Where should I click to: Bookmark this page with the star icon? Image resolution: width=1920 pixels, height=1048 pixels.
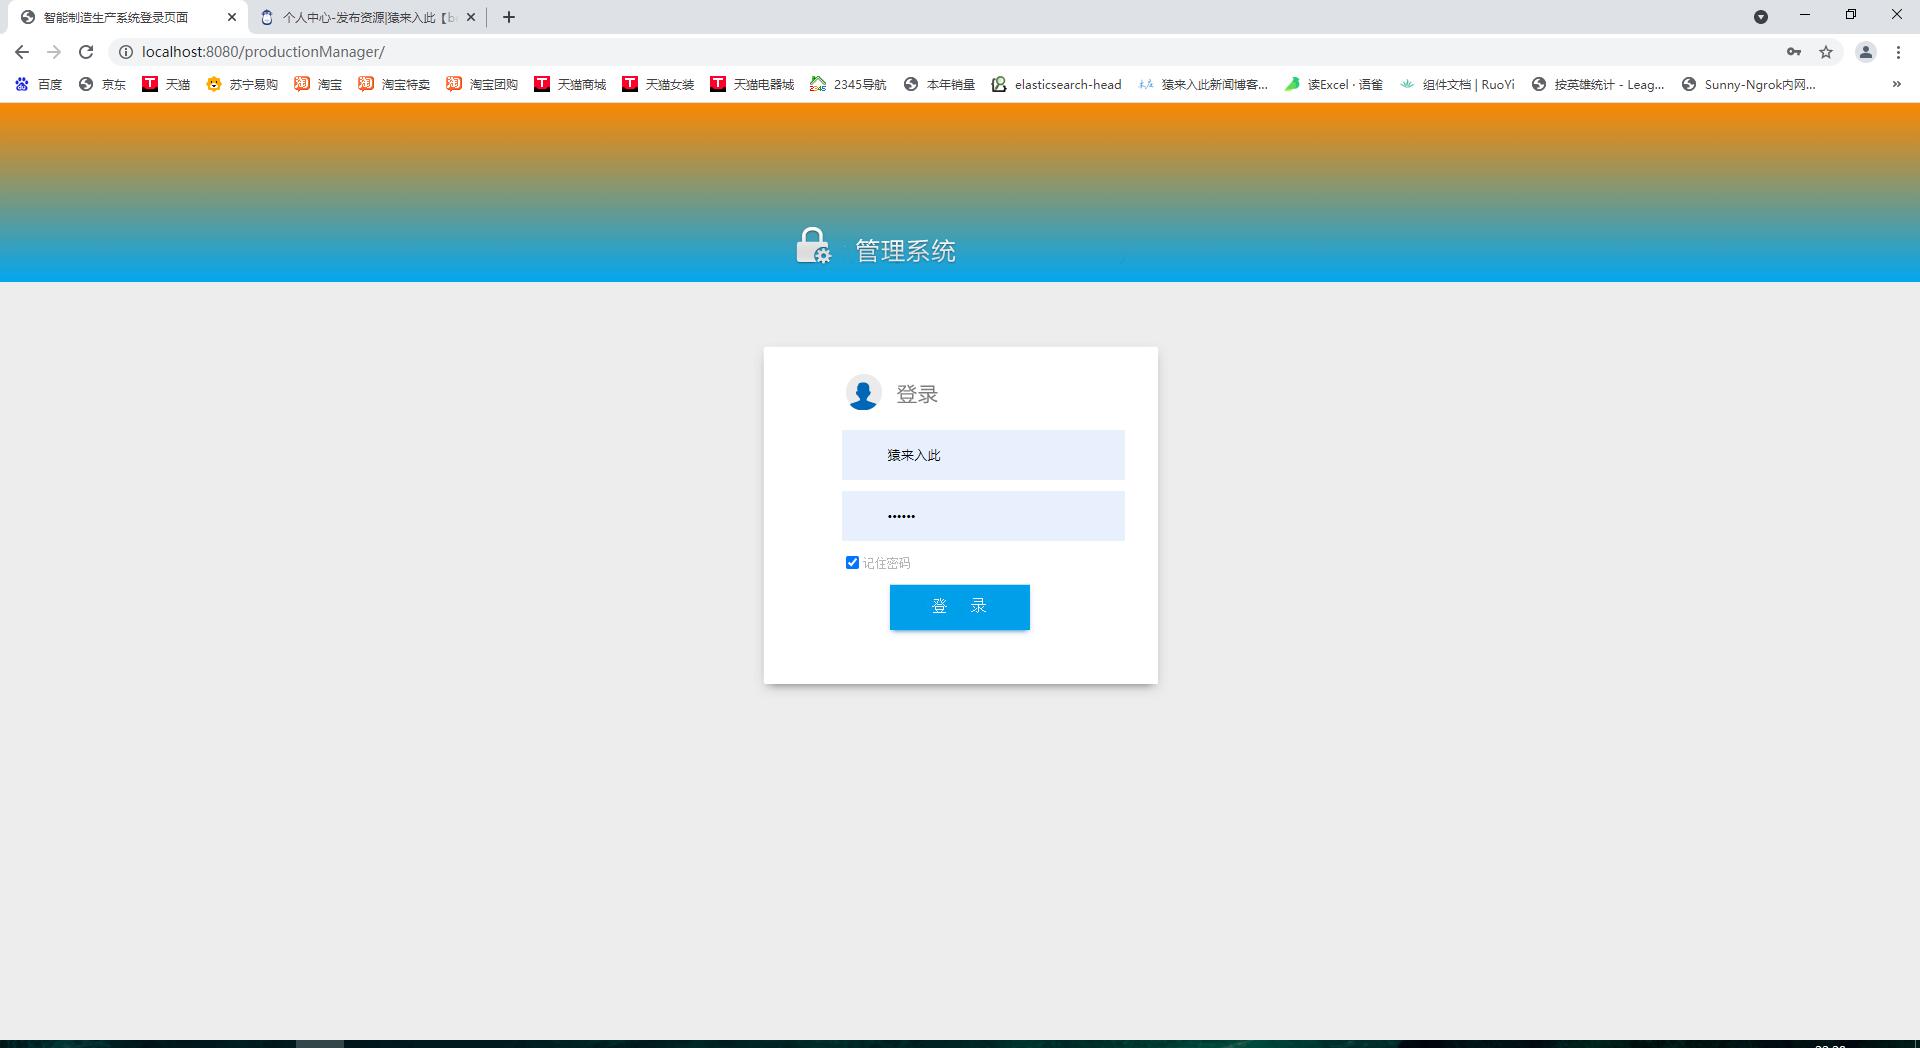1826,52
